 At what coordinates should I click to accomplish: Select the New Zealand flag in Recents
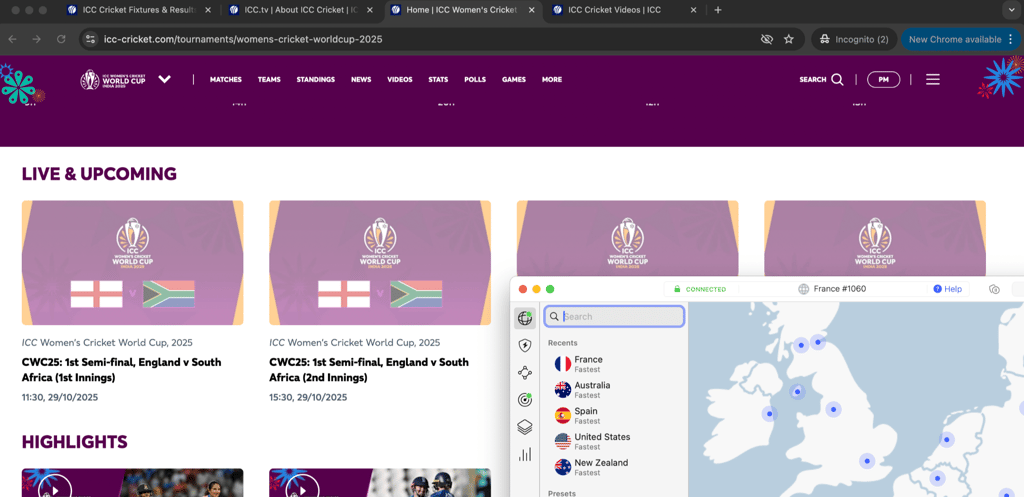(x=562, y=467)
